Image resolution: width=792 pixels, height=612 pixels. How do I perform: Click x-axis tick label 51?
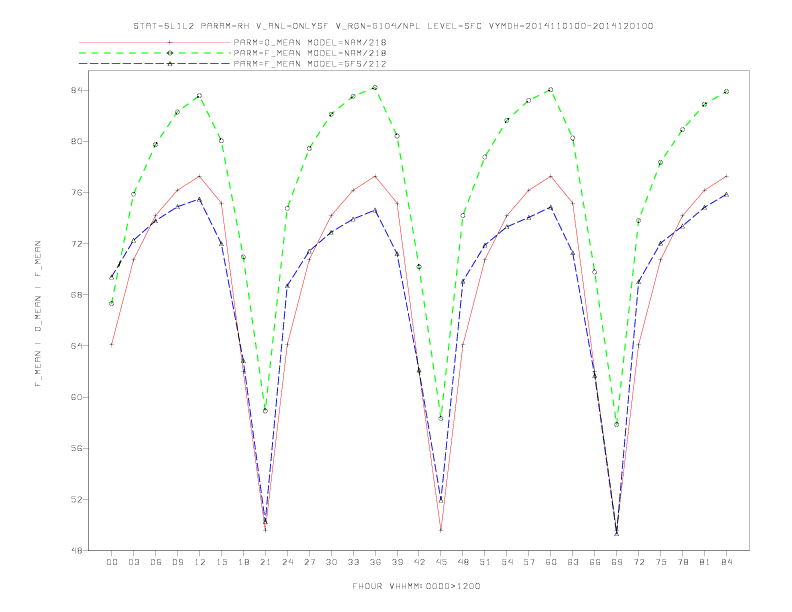click(x=485, y=562)
